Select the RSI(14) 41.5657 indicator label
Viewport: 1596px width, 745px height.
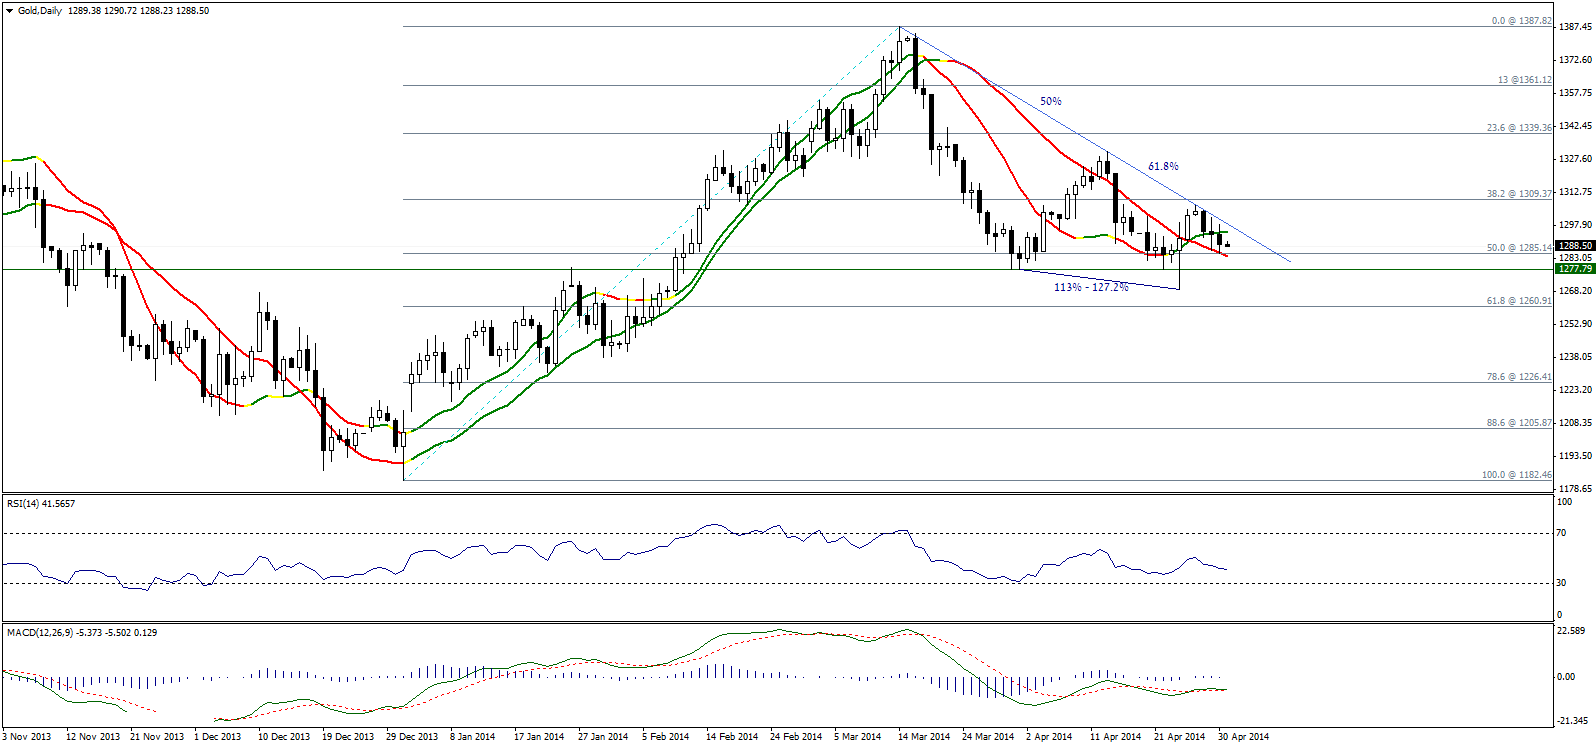point(41,504)
